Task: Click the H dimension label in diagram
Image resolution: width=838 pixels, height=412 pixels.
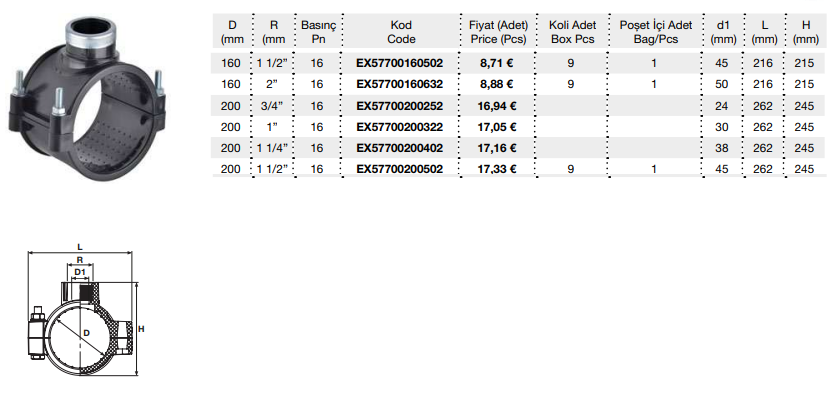Action: [143, 328]
